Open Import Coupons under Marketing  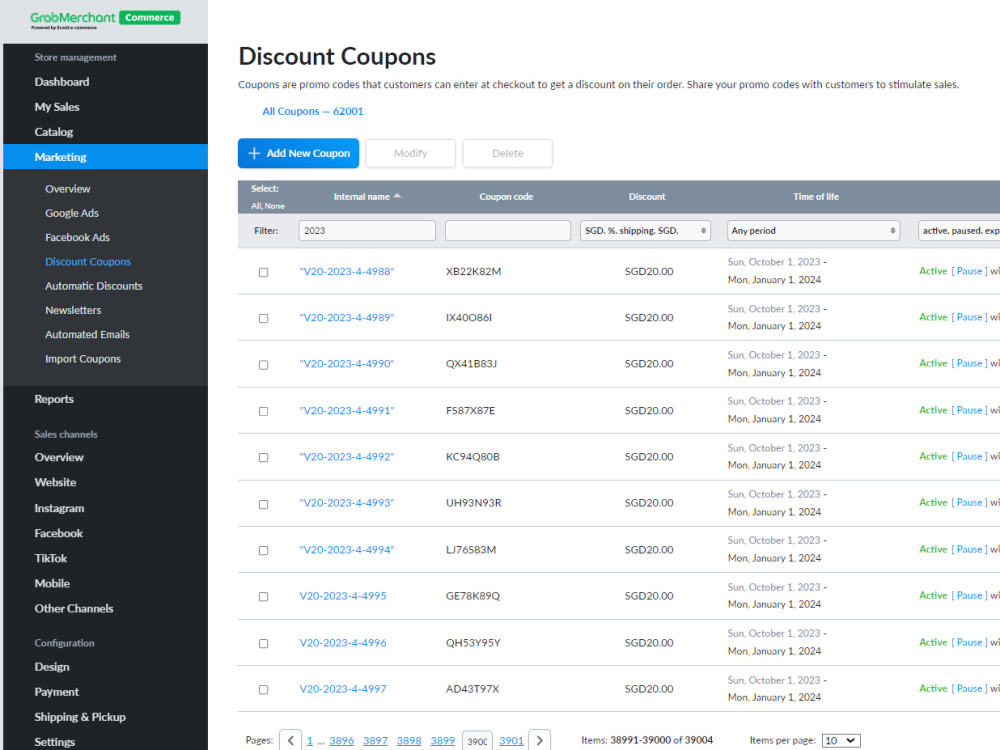(83, 359)
